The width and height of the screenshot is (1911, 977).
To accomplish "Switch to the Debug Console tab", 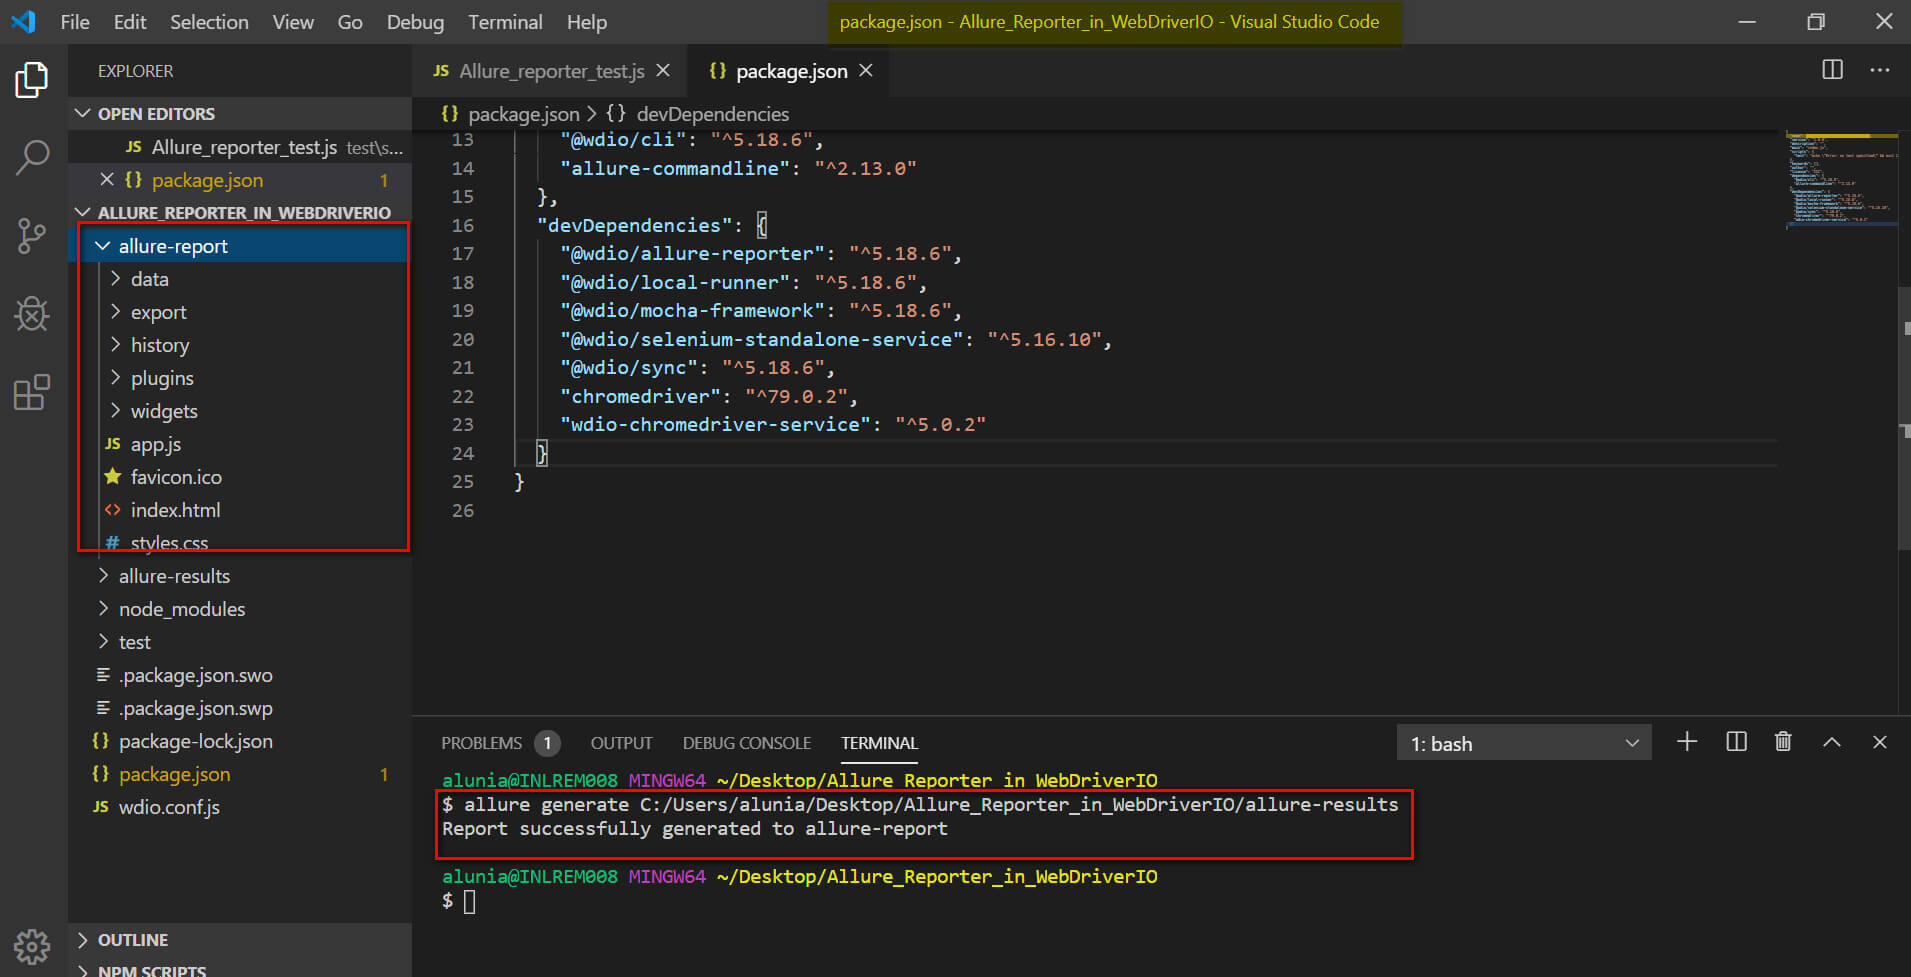I will [x=746, y=743].
